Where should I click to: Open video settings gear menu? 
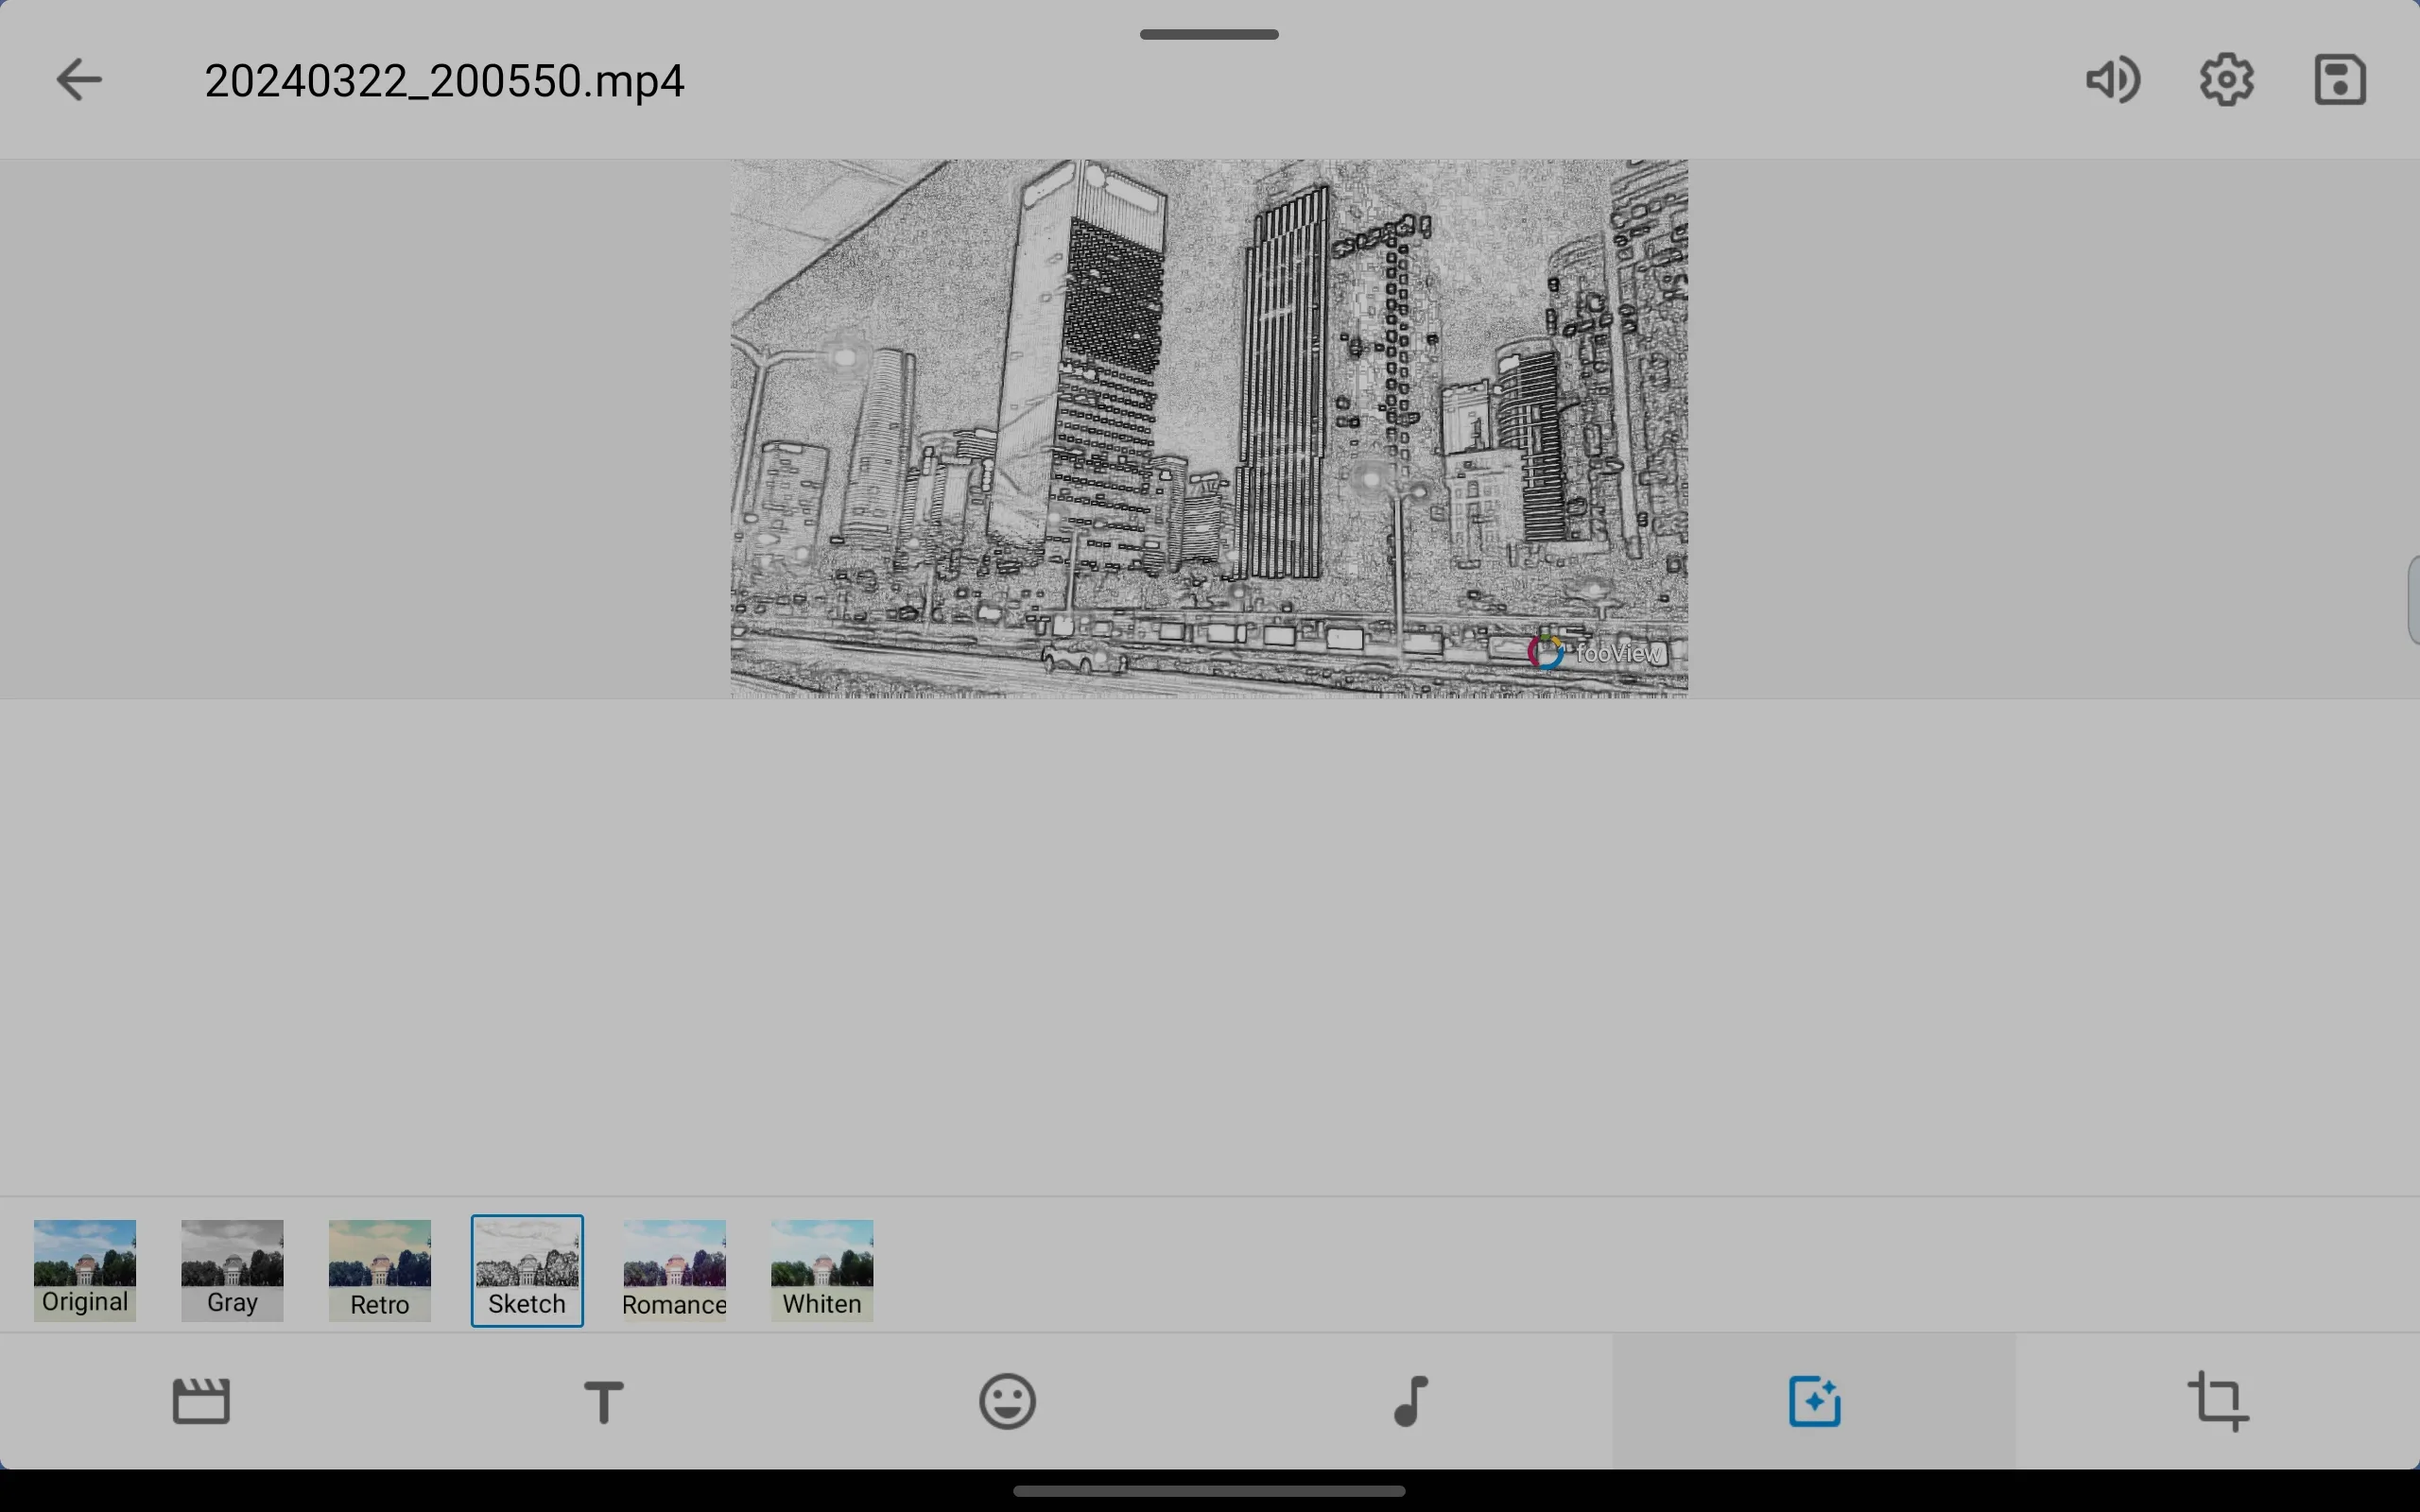pyautogui.click(x=2228, y=78)
